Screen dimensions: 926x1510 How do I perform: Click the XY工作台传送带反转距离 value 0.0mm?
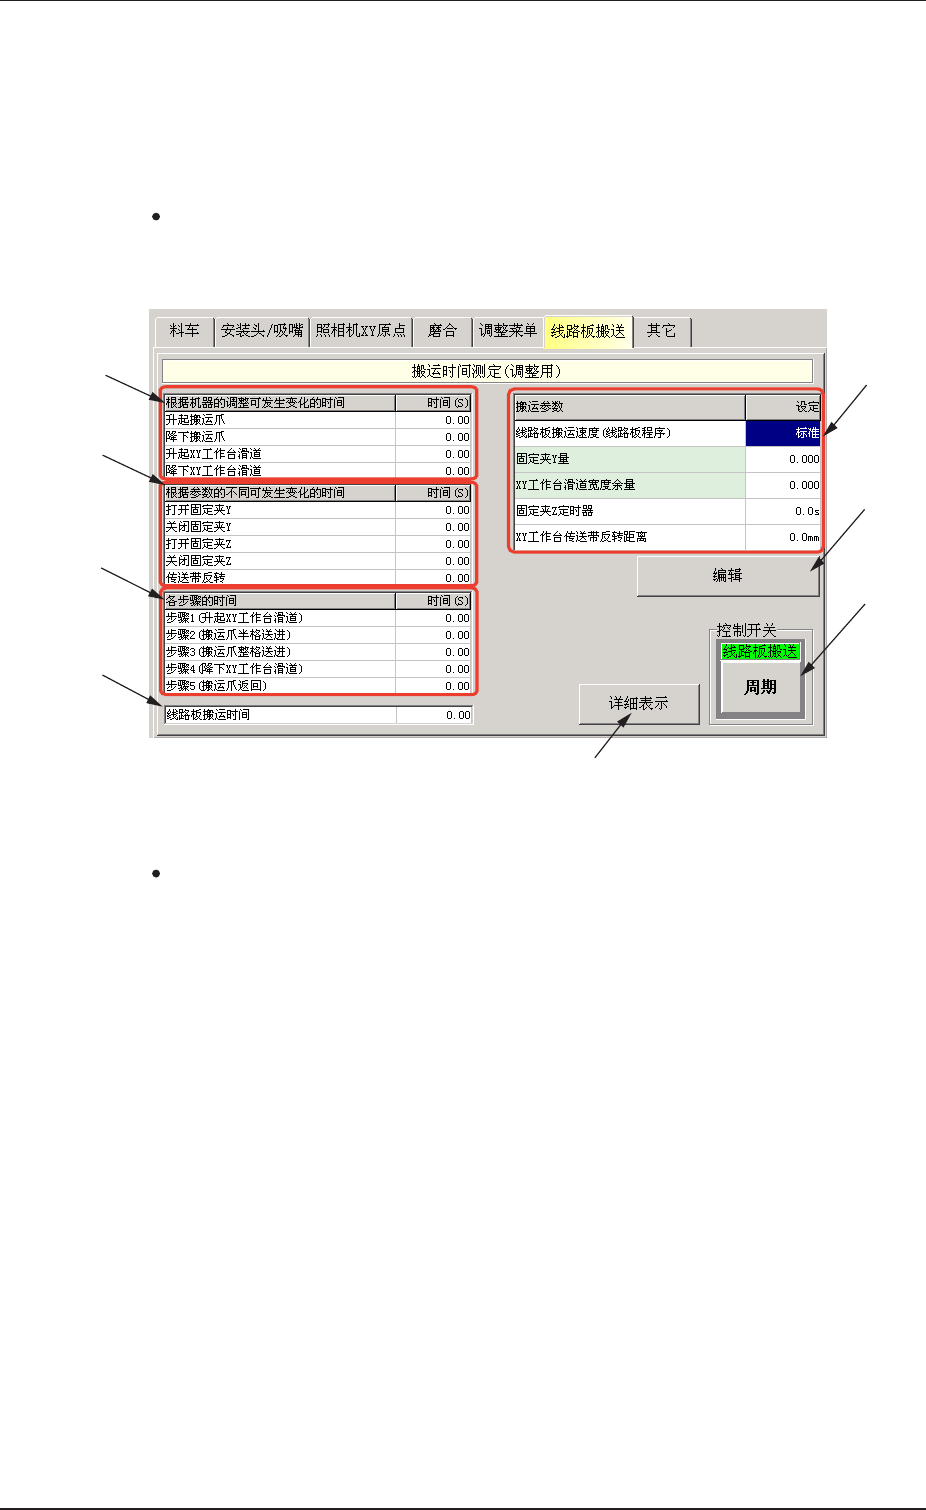click(x=783, y=537)
